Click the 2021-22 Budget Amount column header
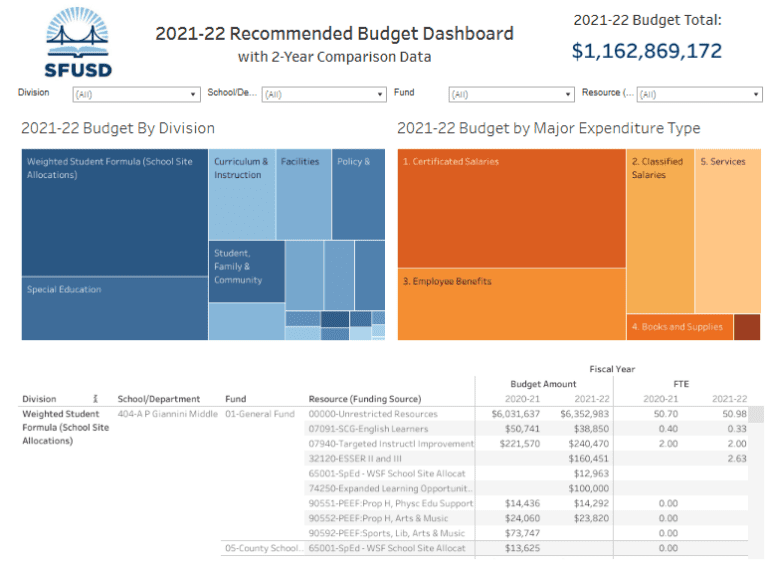768x563 pixels. (x=592, y=399)
